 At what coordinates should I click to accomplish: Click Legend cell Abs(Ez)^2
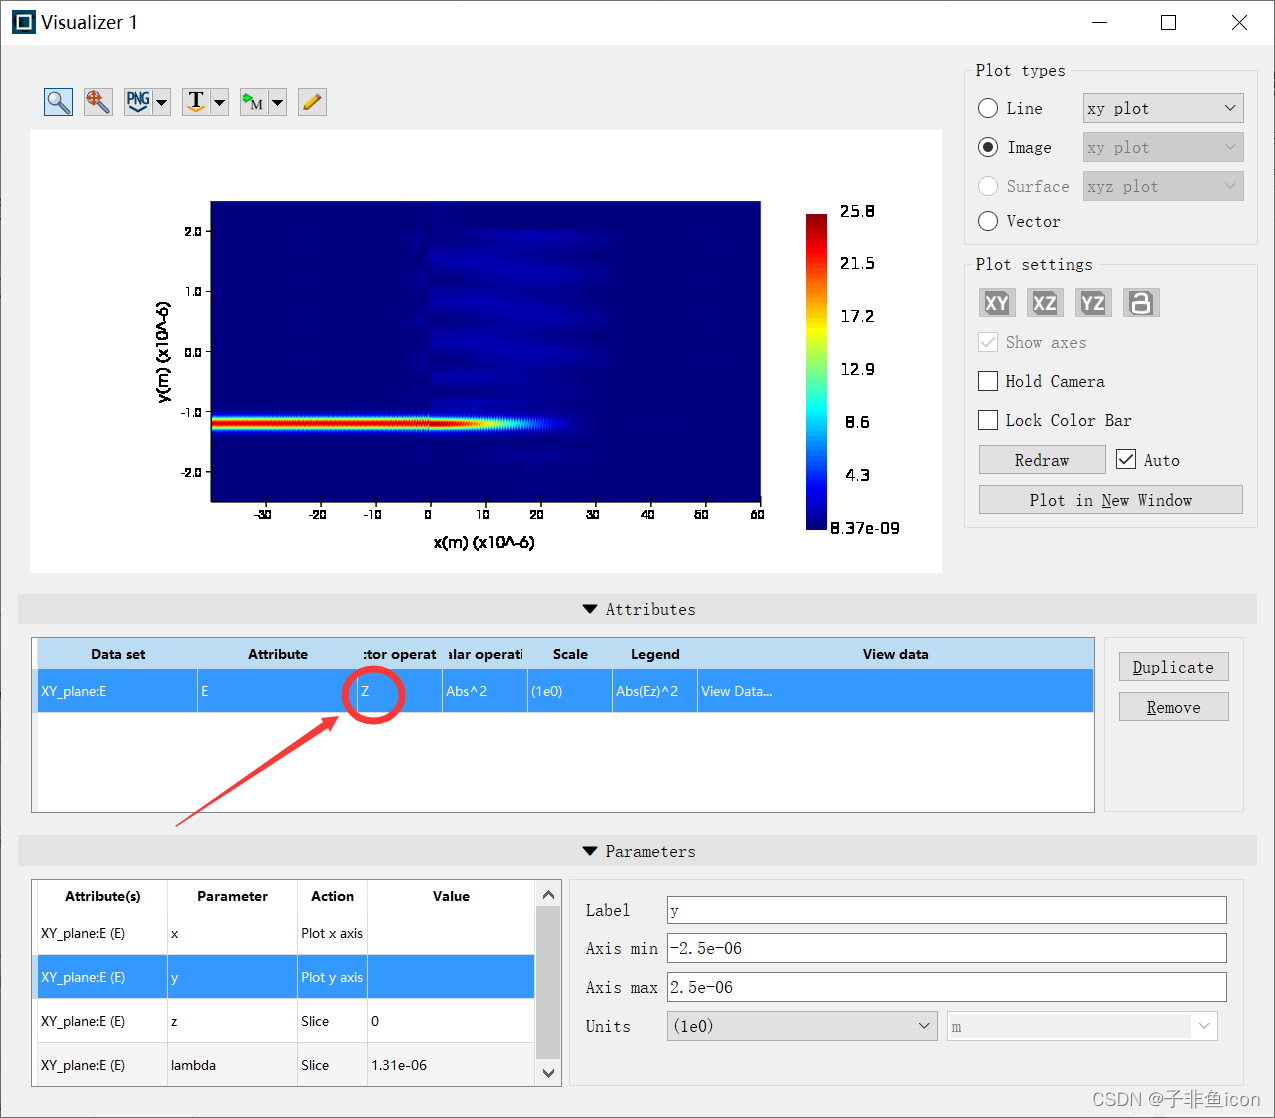pos(655,691)
